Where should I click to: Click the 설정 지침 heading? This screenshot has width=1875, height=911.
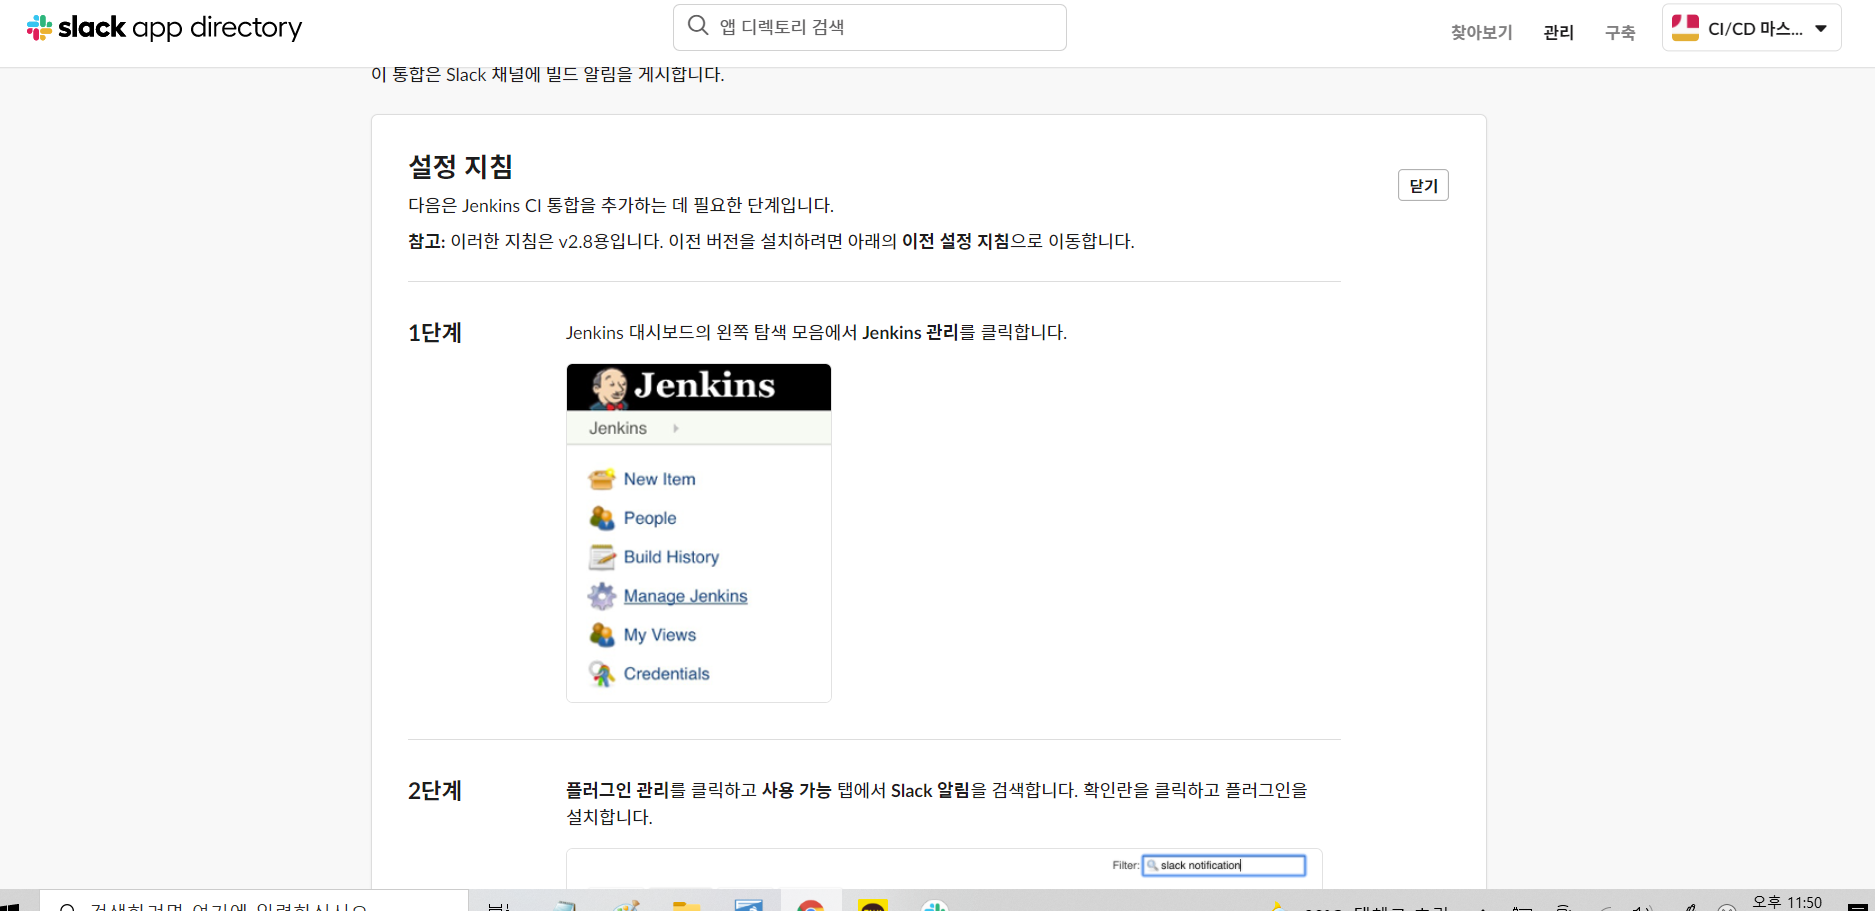pos(460,166)
